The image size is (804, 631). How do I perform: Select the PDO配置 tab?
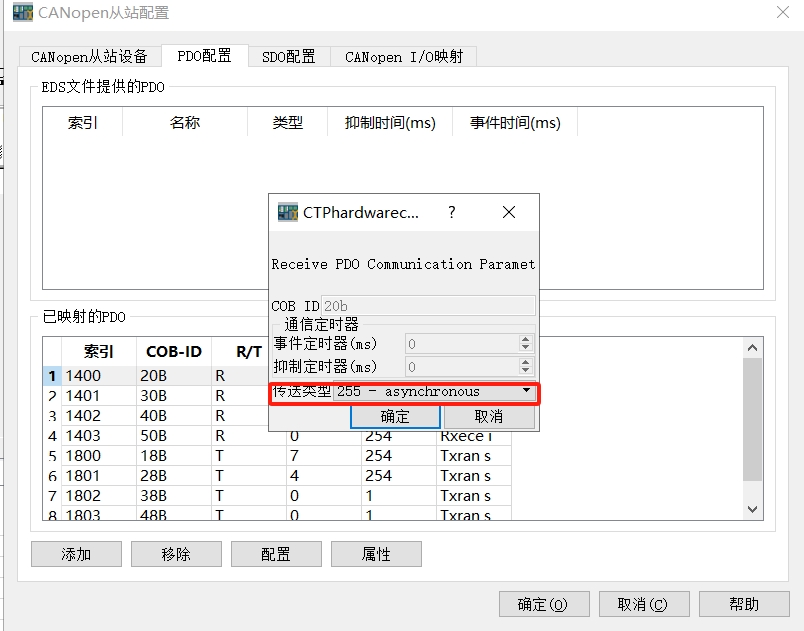click(x=205, y=55)
